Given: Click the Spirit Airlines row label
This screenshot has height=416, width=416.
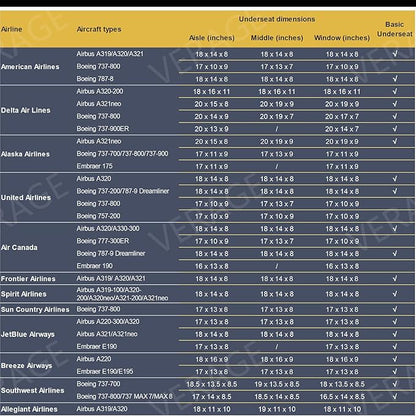Looking at the screenshot, I should [x=24, y=294].
